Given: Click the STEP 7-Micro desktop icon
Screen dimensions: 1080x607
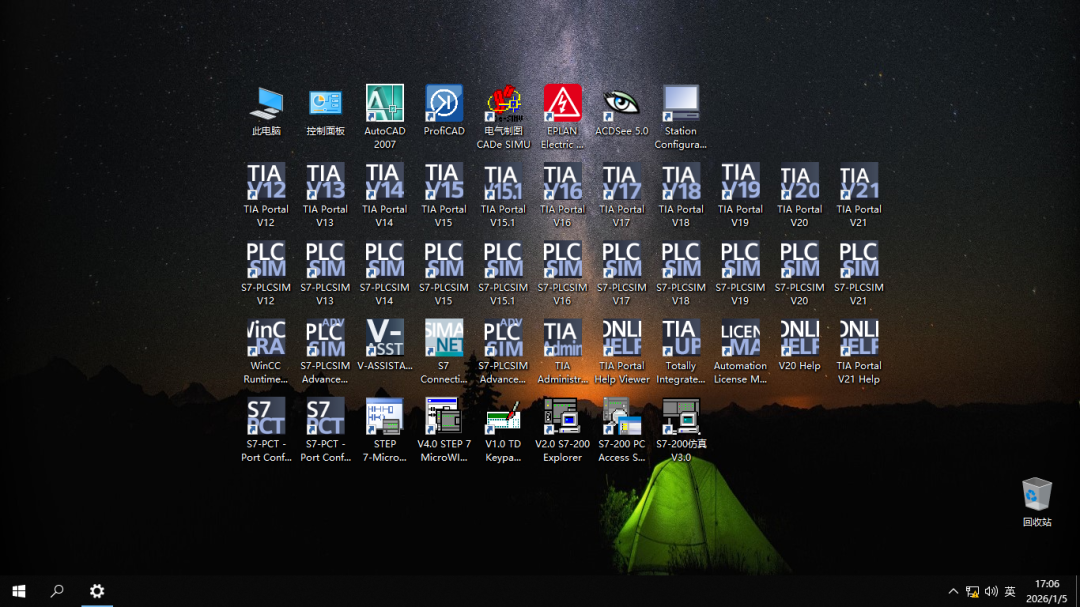Looking at the screenshot, I should tap(385, 417).
